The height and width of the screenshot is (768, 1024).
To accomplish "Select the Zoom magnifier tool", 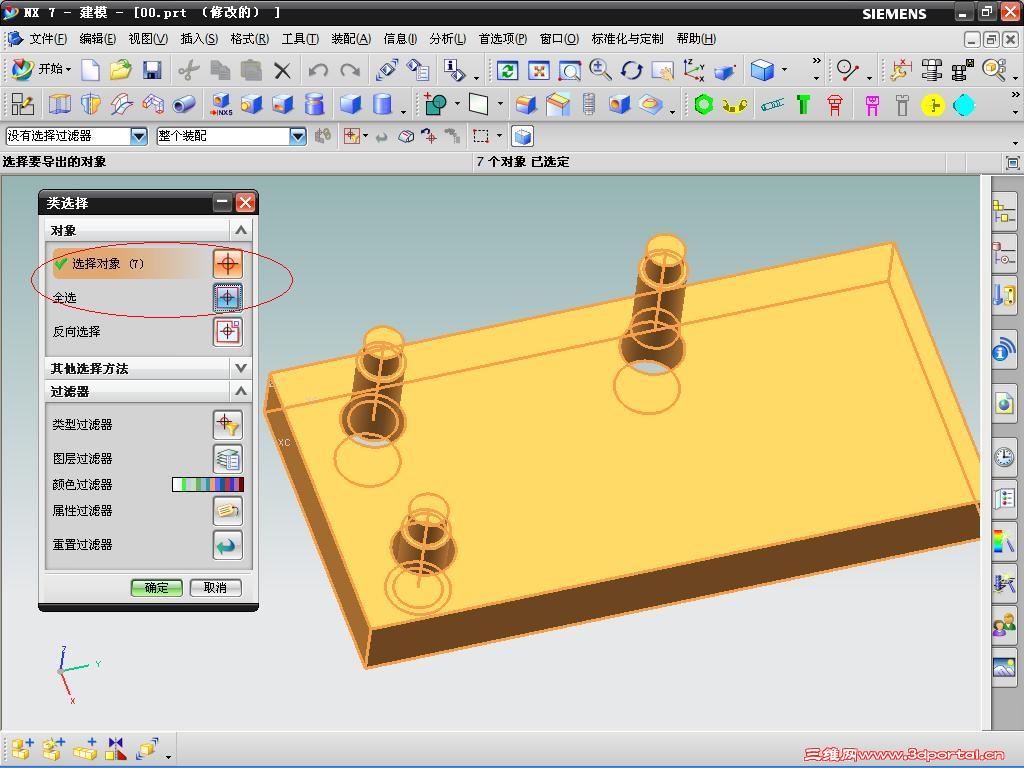I will click(x=600, y=70).
